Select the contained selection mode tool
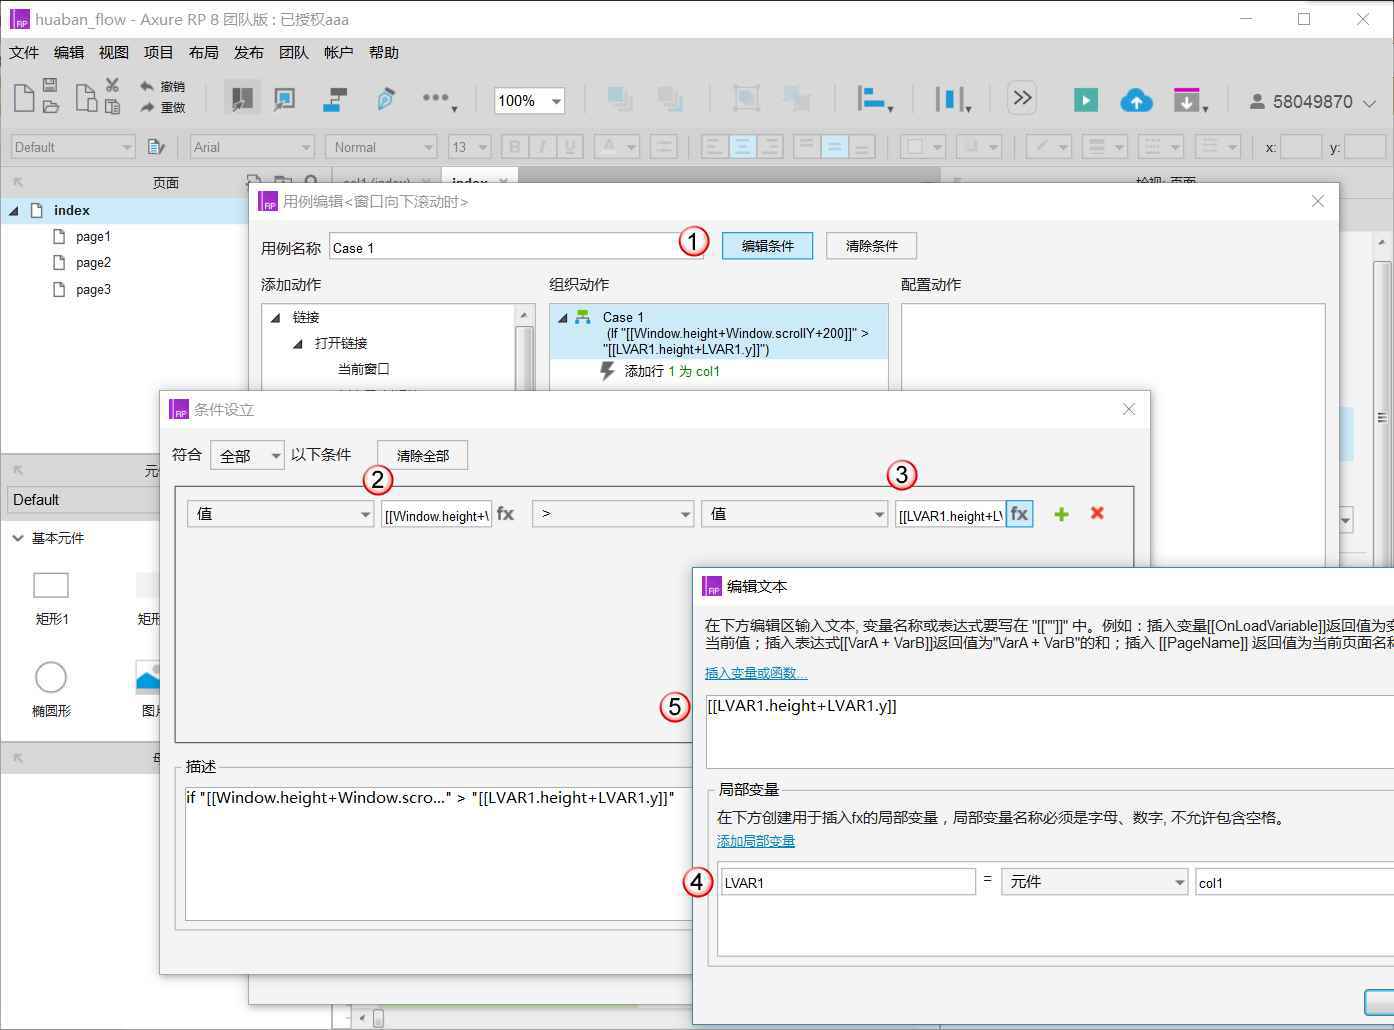The image size is (1394, 1030). tap(285, 99)
